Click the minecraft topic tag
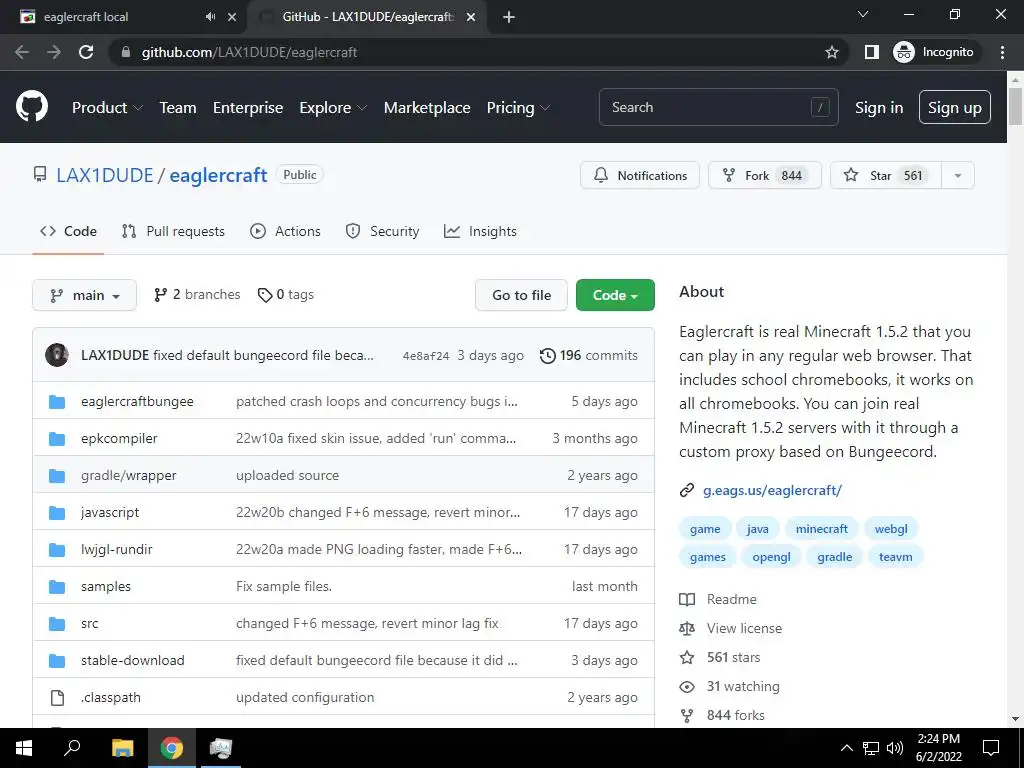The image size is (1024, 768). tap(822, 529)
